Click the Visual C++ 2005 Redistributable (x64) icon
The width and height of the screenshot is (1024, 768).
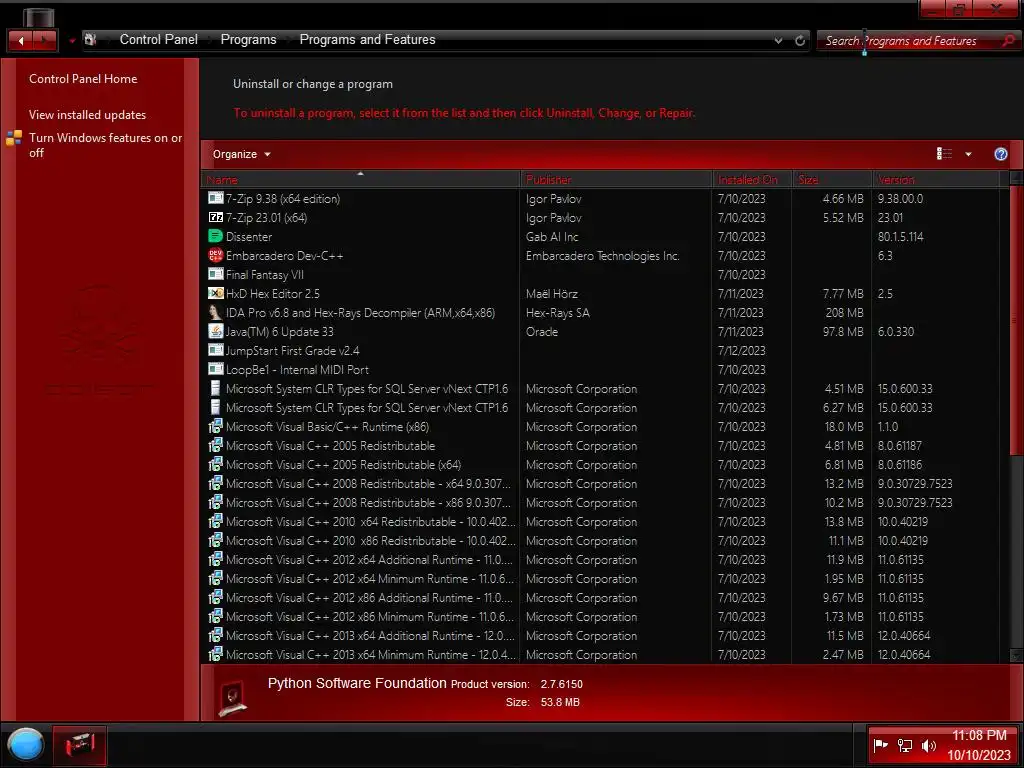pos(216,464)
